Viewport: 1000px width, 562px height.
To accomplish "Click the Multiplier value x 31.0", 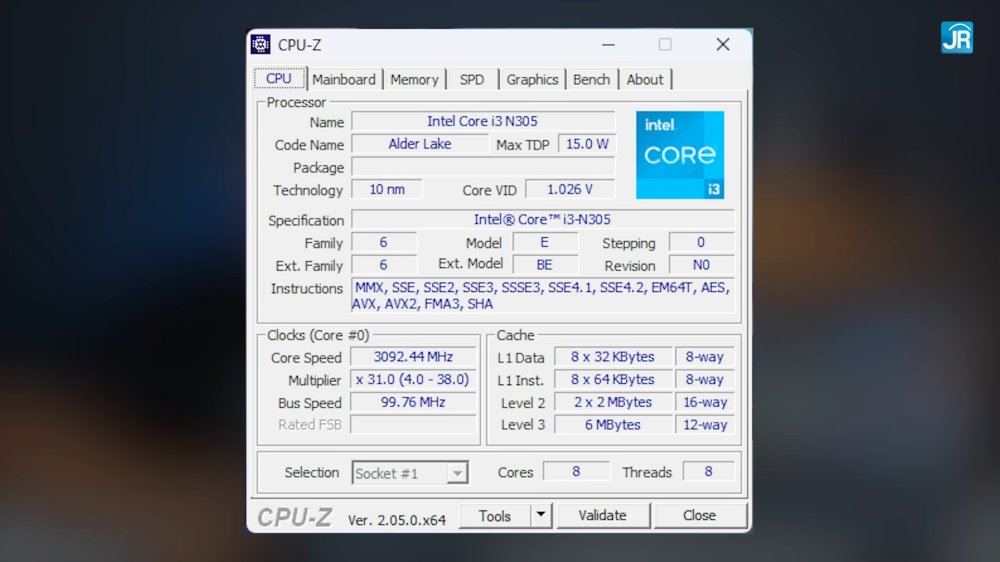I will point(413,380).
